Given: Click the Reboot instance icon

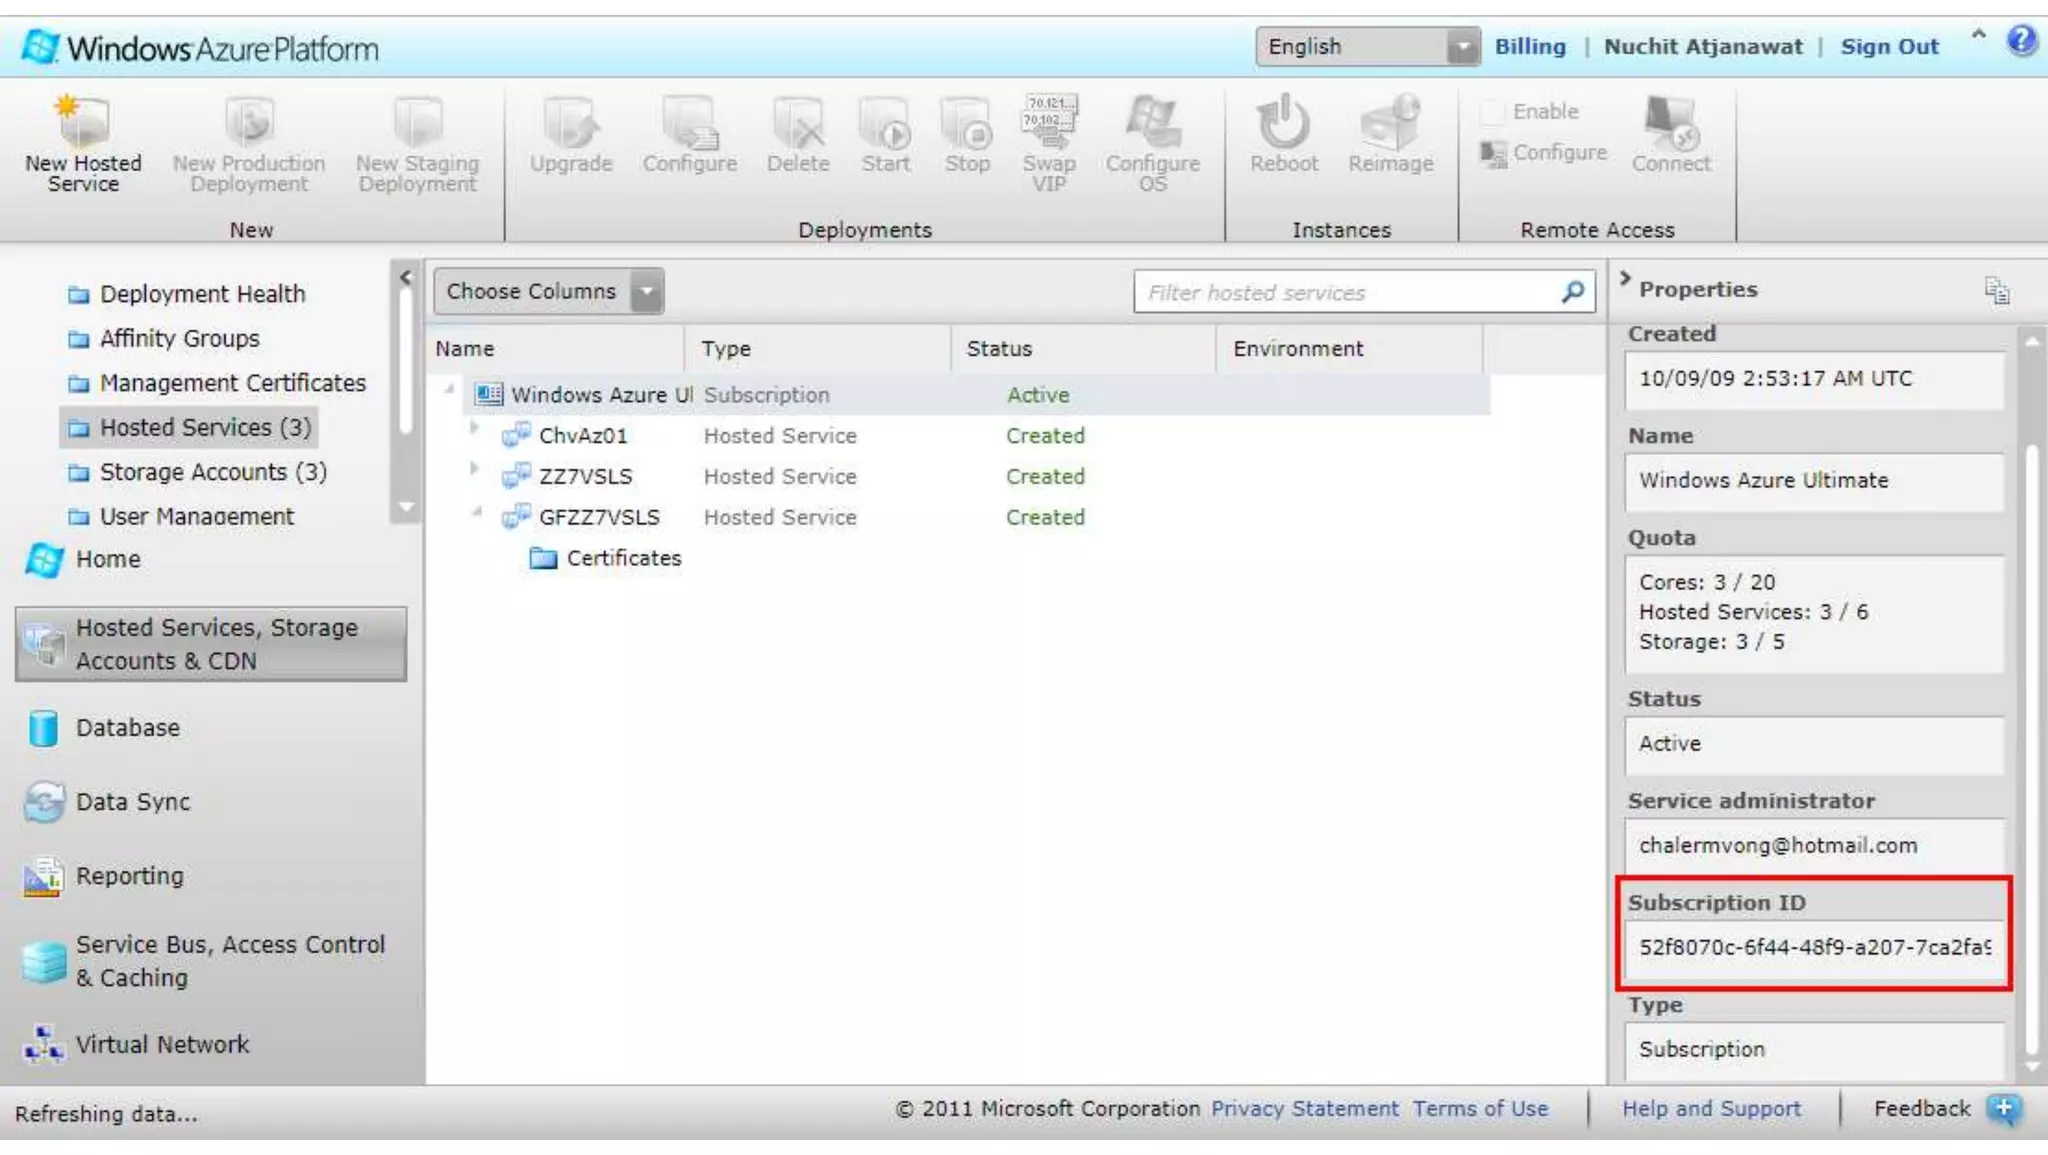Looking at the screenshot, I should coord(1283,123).
